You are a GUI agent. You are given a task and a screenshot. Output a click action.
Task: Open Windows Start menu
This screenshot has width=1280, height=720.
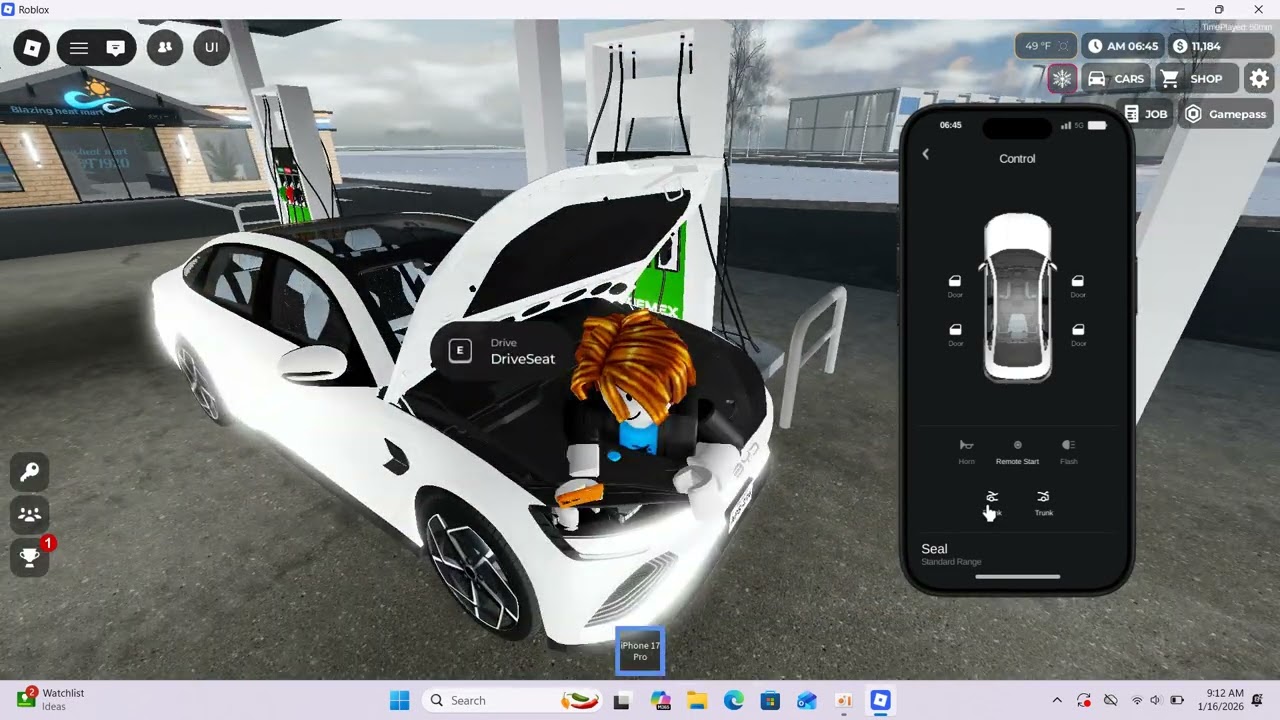399,700
